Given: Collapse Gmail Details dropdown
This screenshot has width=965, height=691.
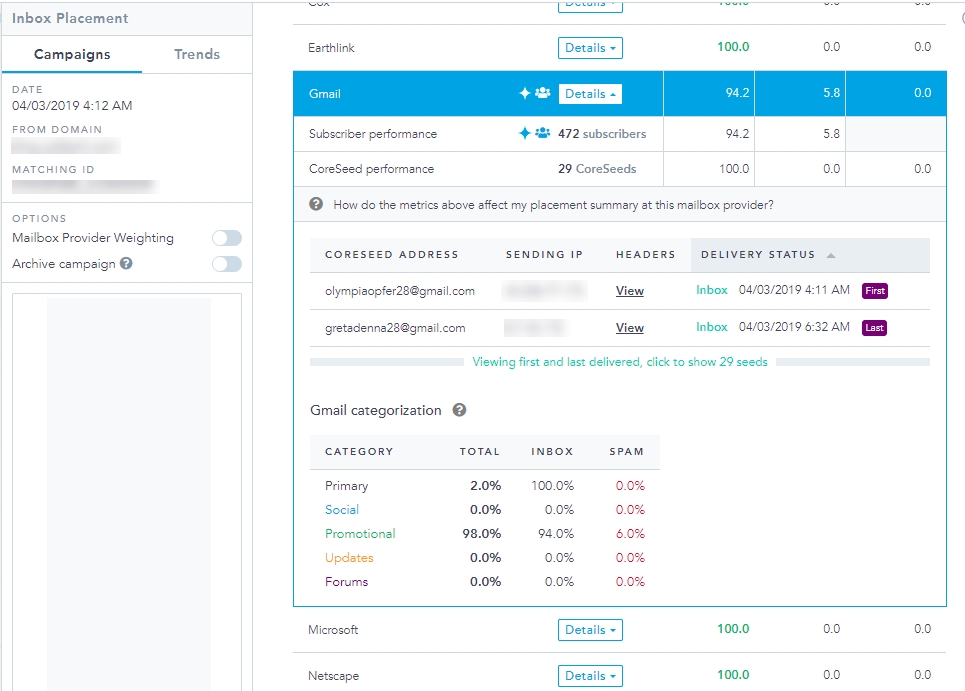Looking at the screenshot, I should tap(590, 93).
